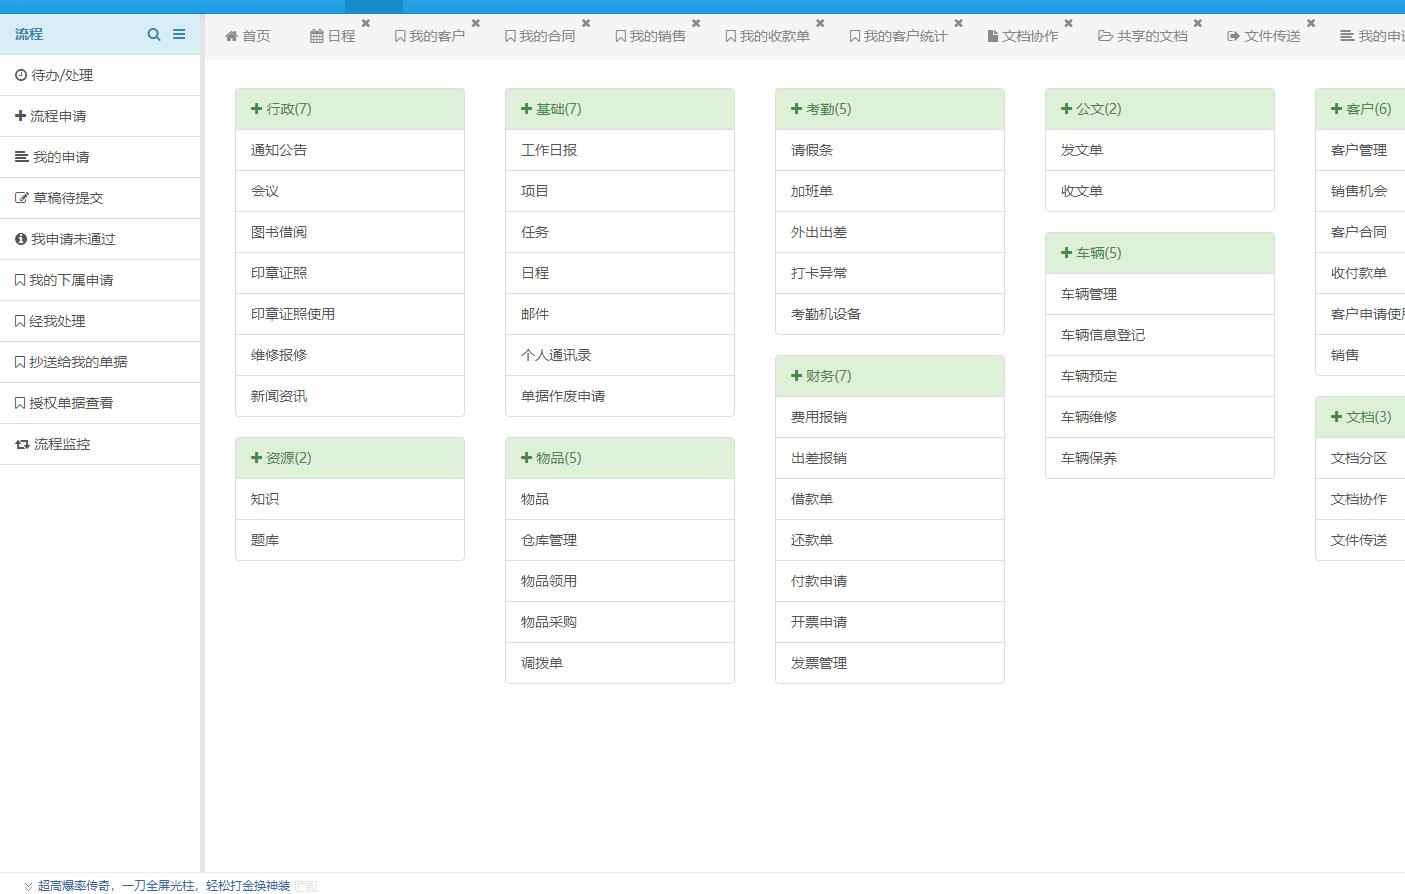Click the plus icon on 车辆(5) header
This screenshot has height=894, width=1405.
click(1067, 253)
